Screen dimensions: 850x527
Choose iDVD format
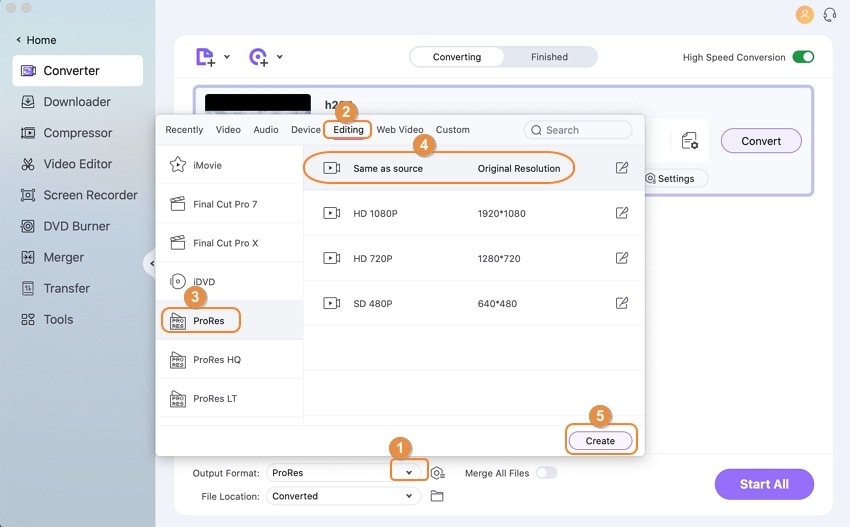pos(229,281)
